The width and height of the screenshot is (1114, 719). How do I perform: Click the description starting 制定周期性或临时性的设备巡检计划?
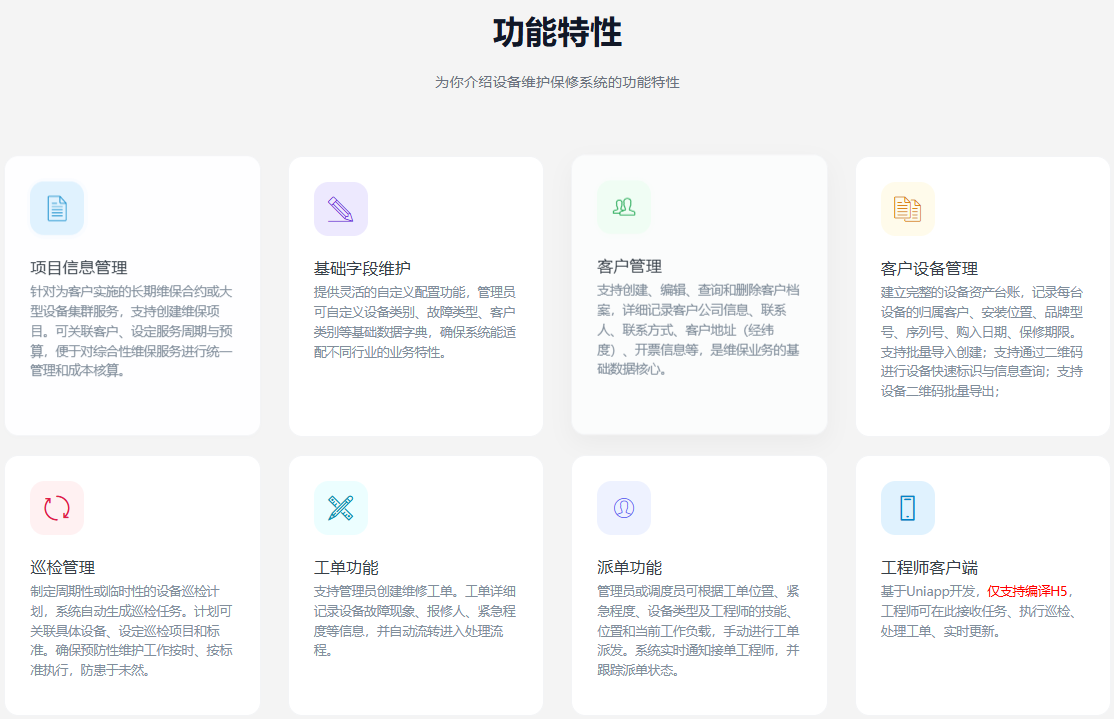131,631
